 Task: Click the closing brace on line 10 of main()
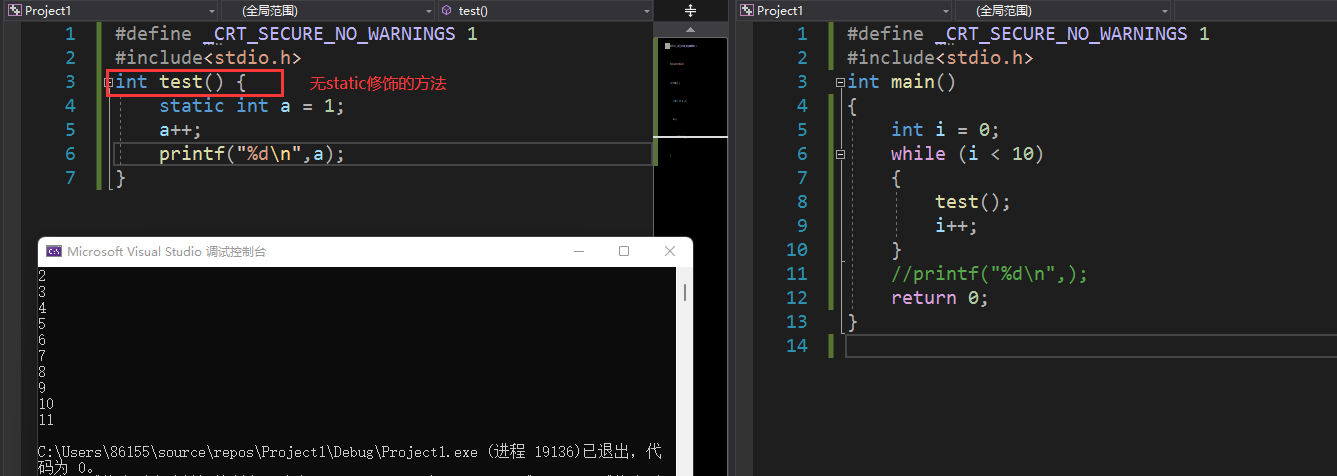(x=897, y=250)
